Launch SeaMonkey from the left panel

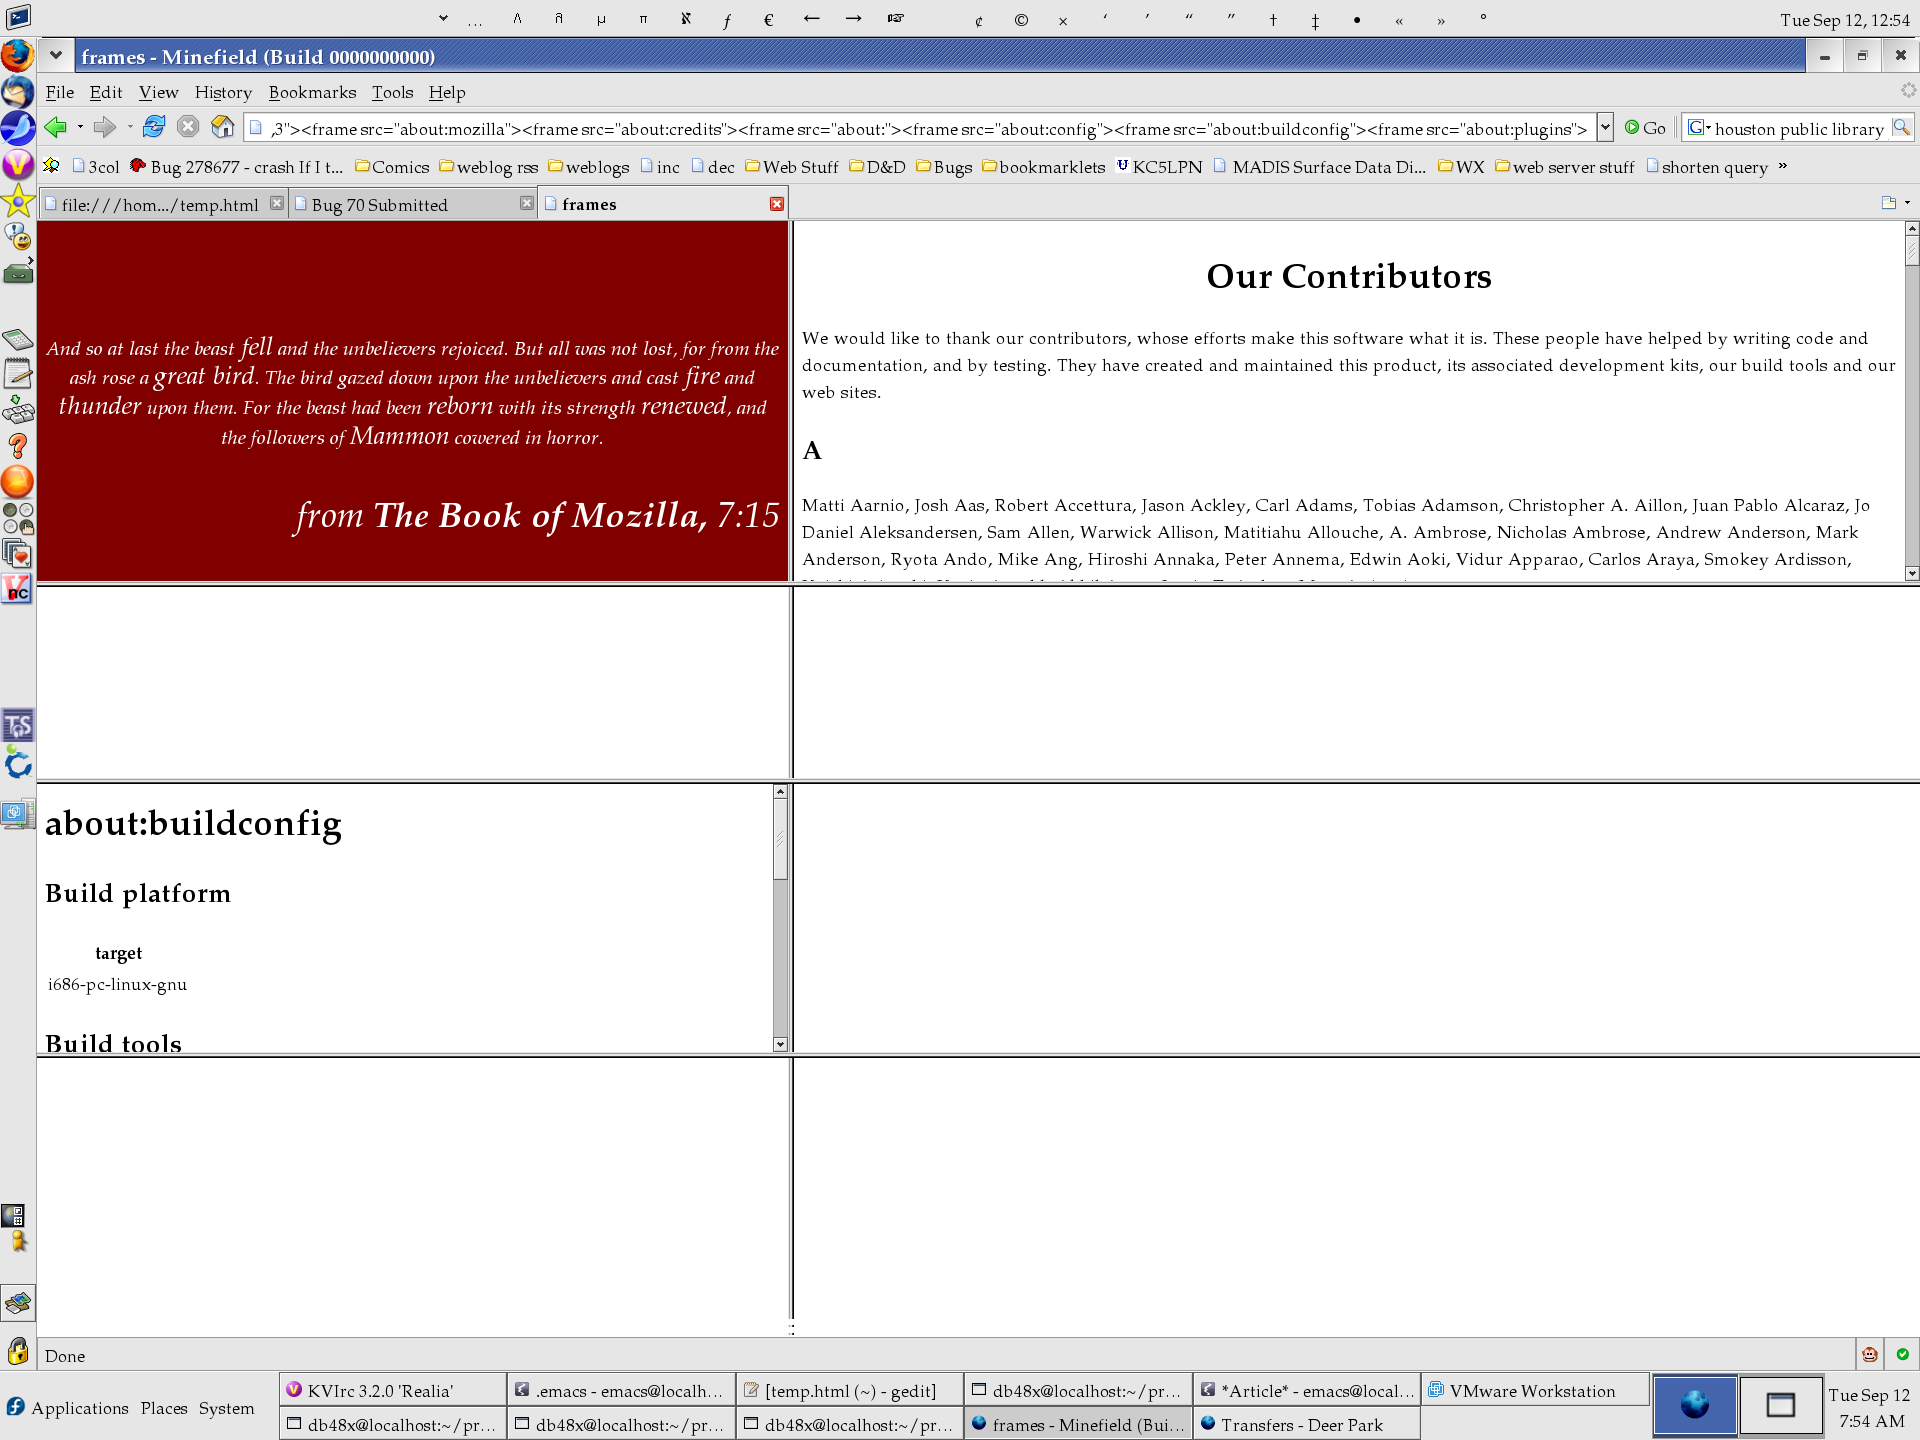click(x=17, y=128)
